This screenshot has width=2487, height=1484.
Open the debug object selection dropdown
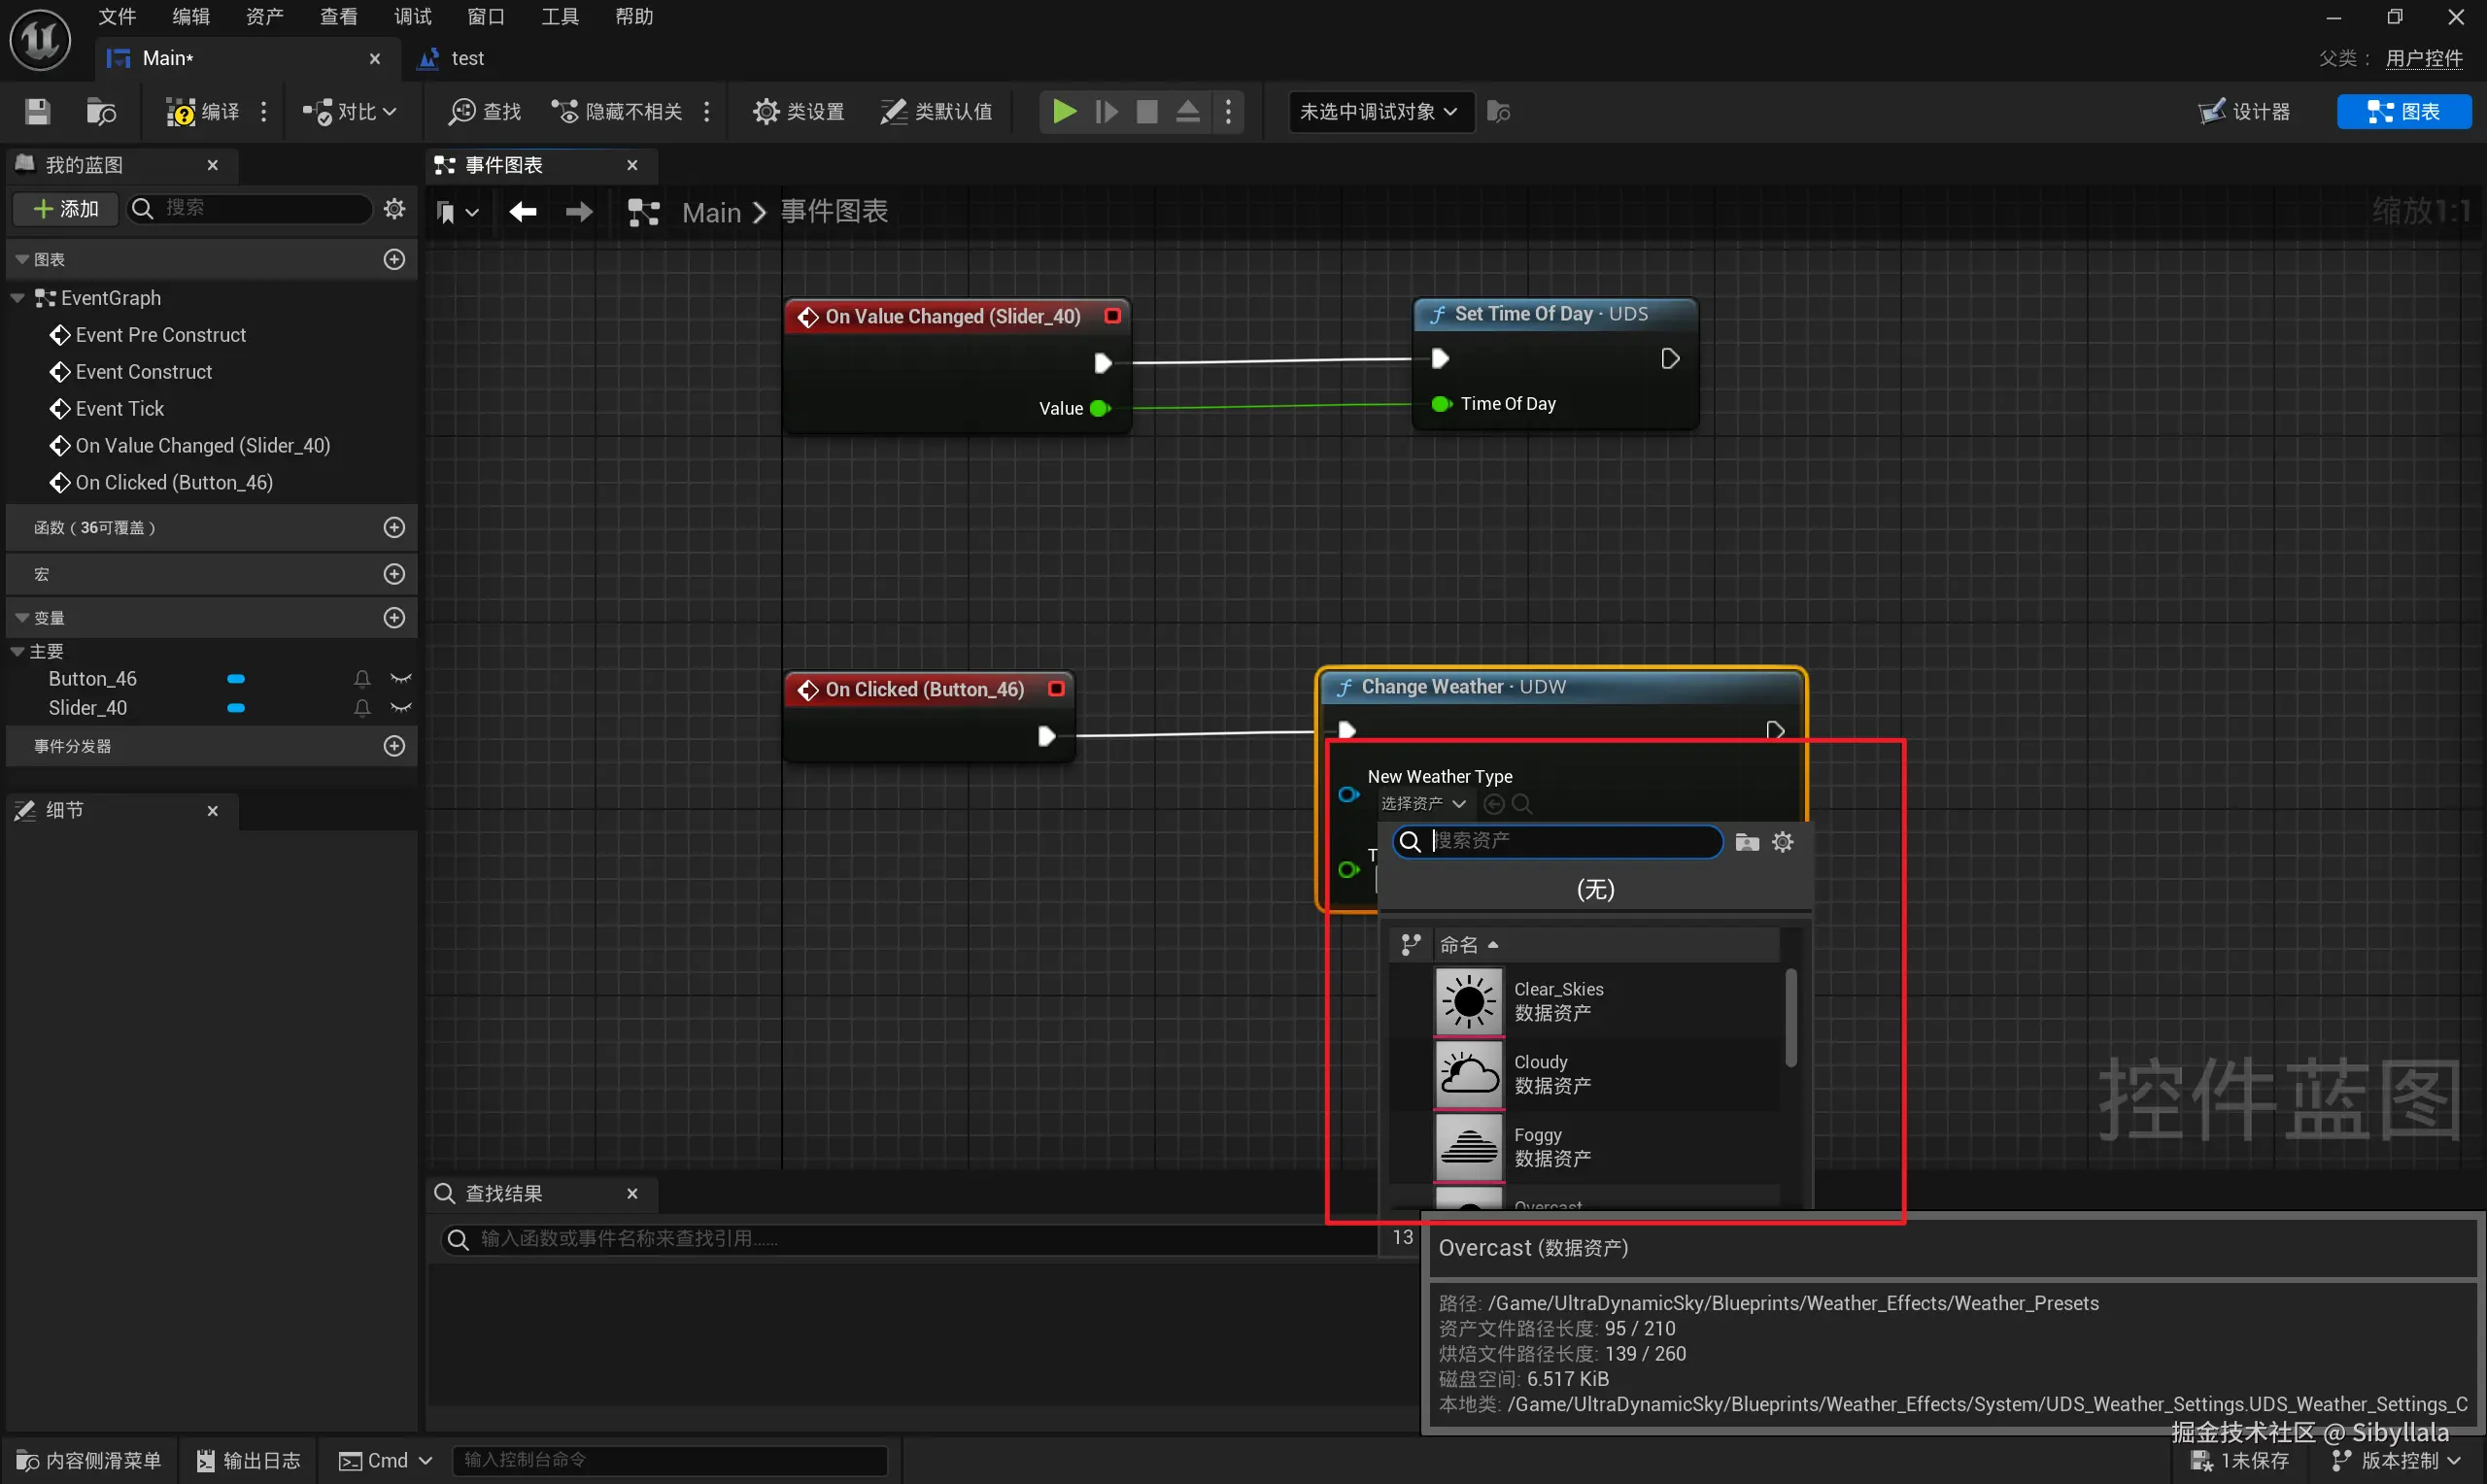1378,112
